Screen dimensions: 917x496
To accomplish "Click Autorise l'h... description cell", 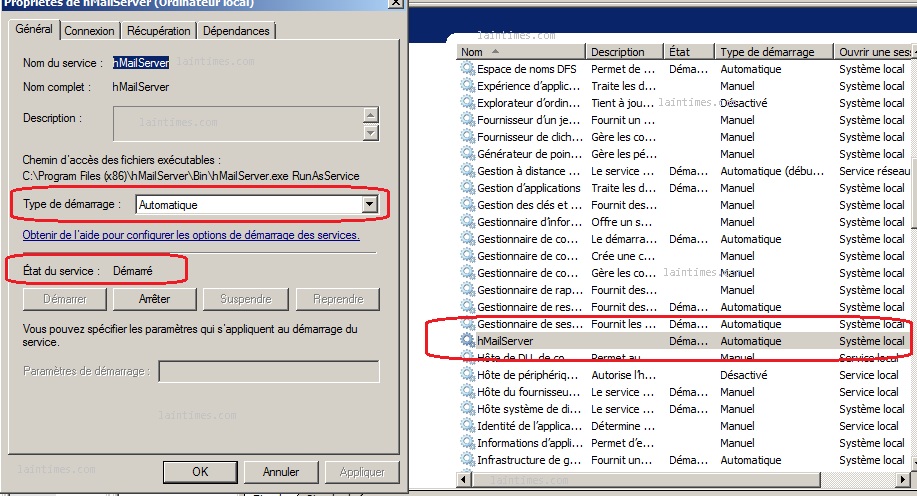I will tap(623, 375).
